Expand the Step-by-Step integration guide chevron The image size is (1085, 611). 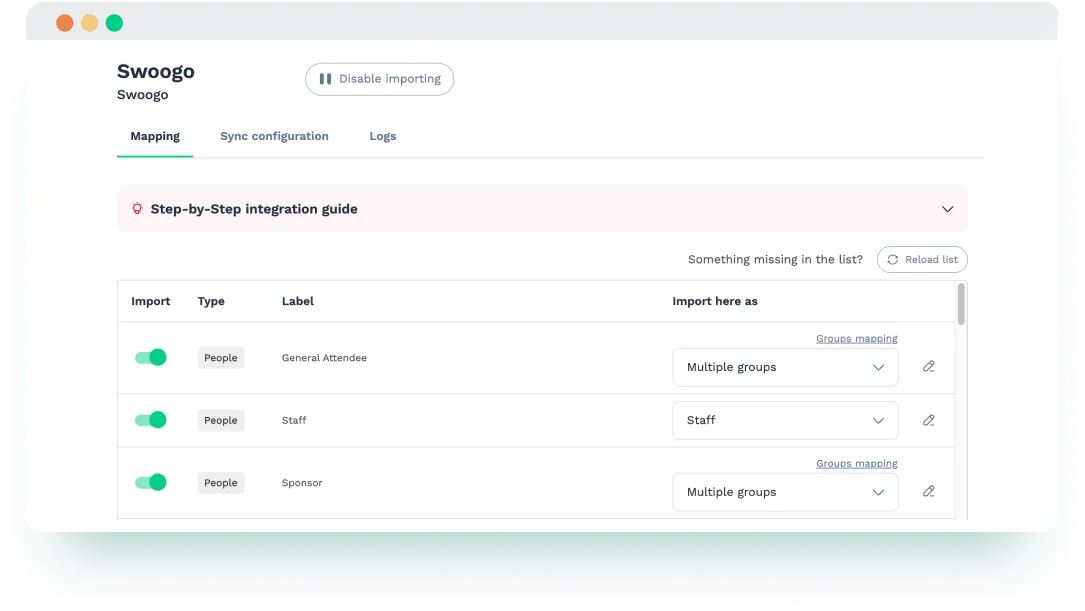[x=947, y=209]
